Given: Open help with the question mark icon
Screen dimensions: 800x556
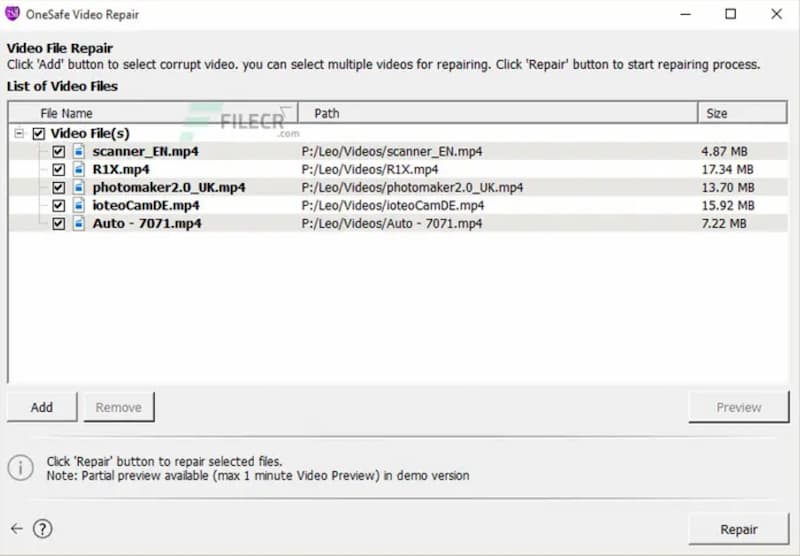Looking at the screenshot, I should [42, 529].
